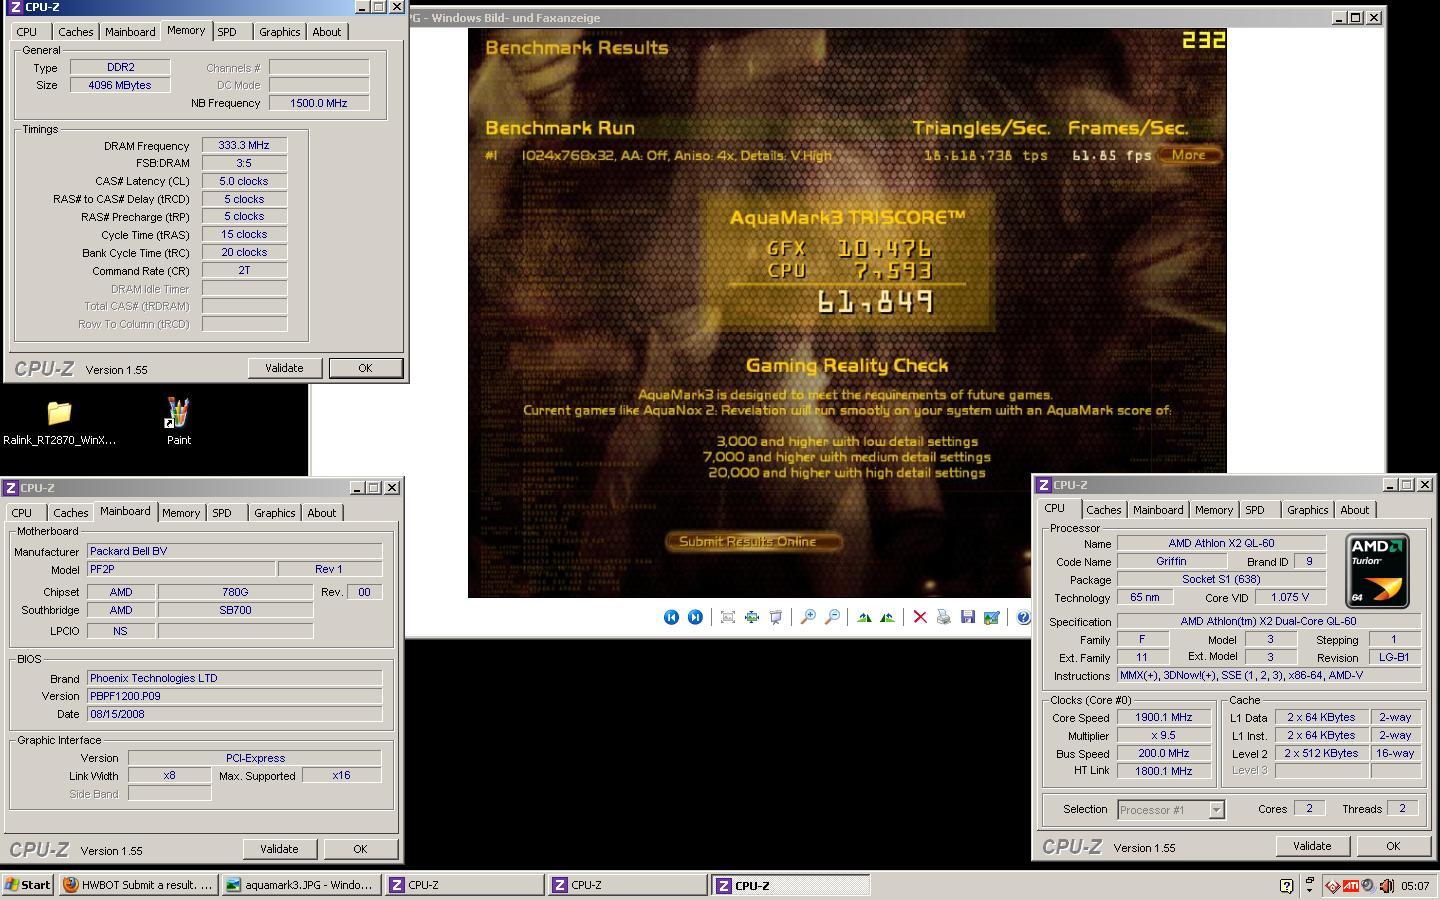Open Mainboard tab in top-left CPU-Z window

(x=130, y=32)
